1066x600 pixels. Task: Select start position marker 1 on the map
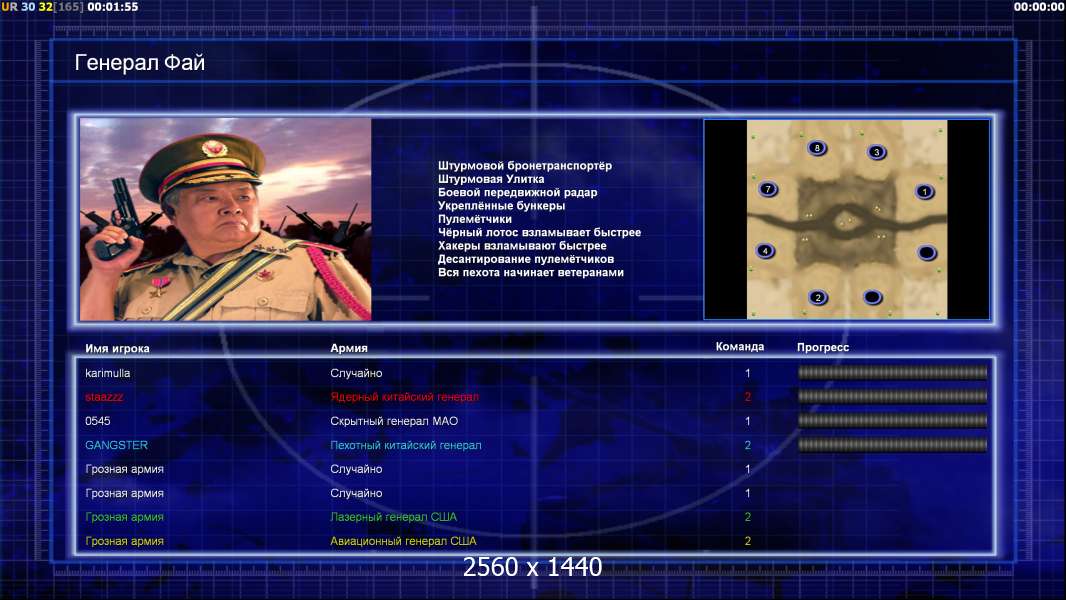(x=925, y=192)
